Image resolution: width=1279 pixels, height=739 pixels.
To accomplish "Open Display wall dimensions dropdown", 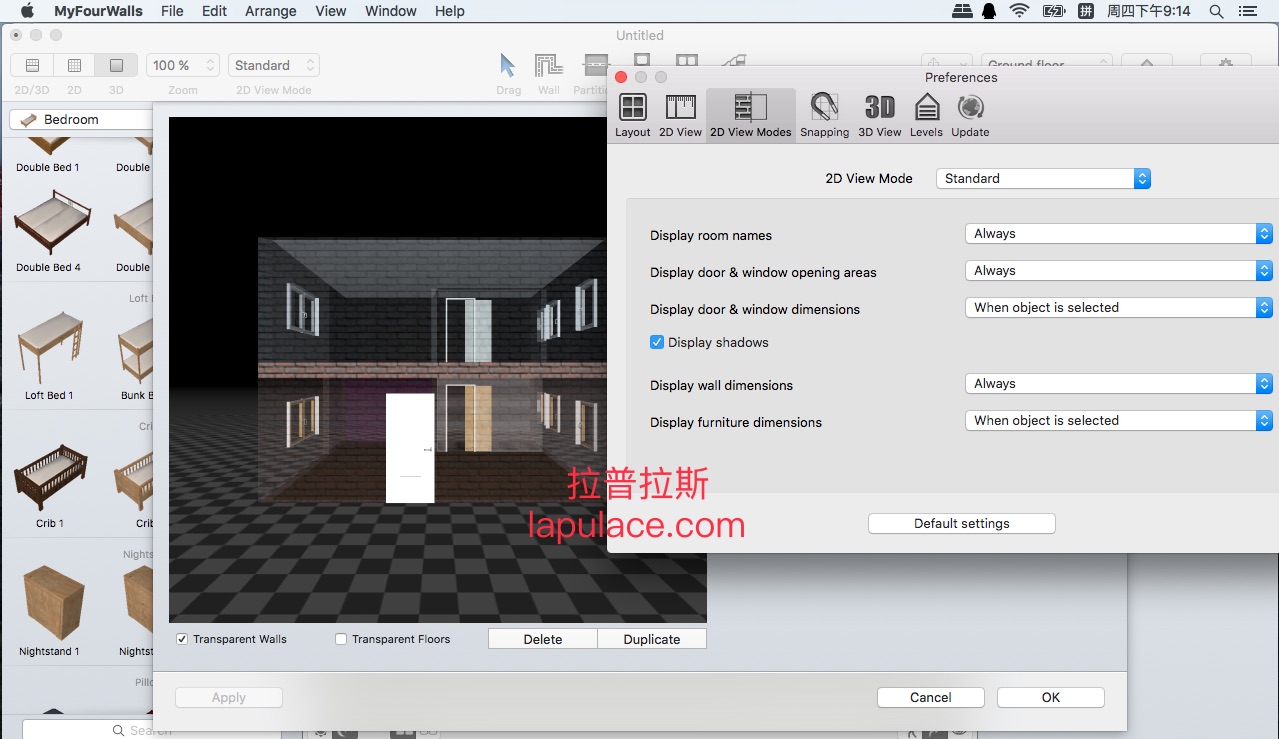I will coord(1118,384).
